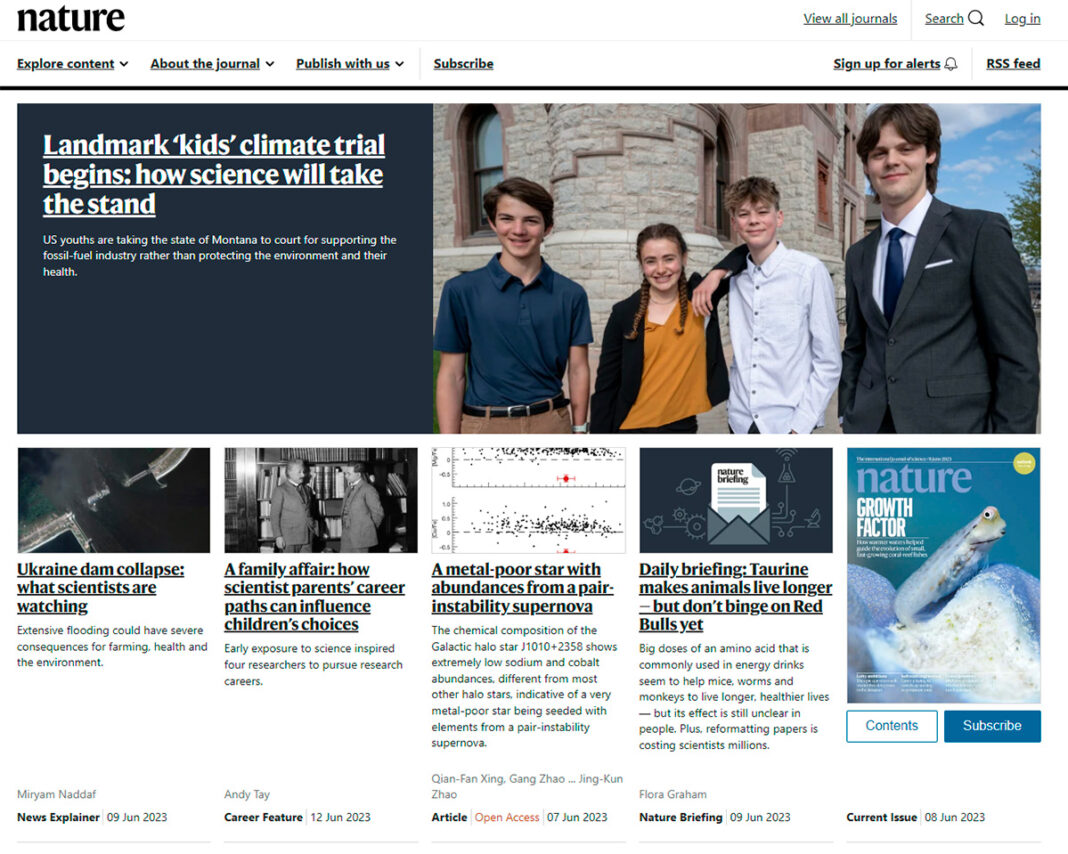Expand the Explore content dropdown
Viewport: 1068px width, 854px height.
click(72, 63)
